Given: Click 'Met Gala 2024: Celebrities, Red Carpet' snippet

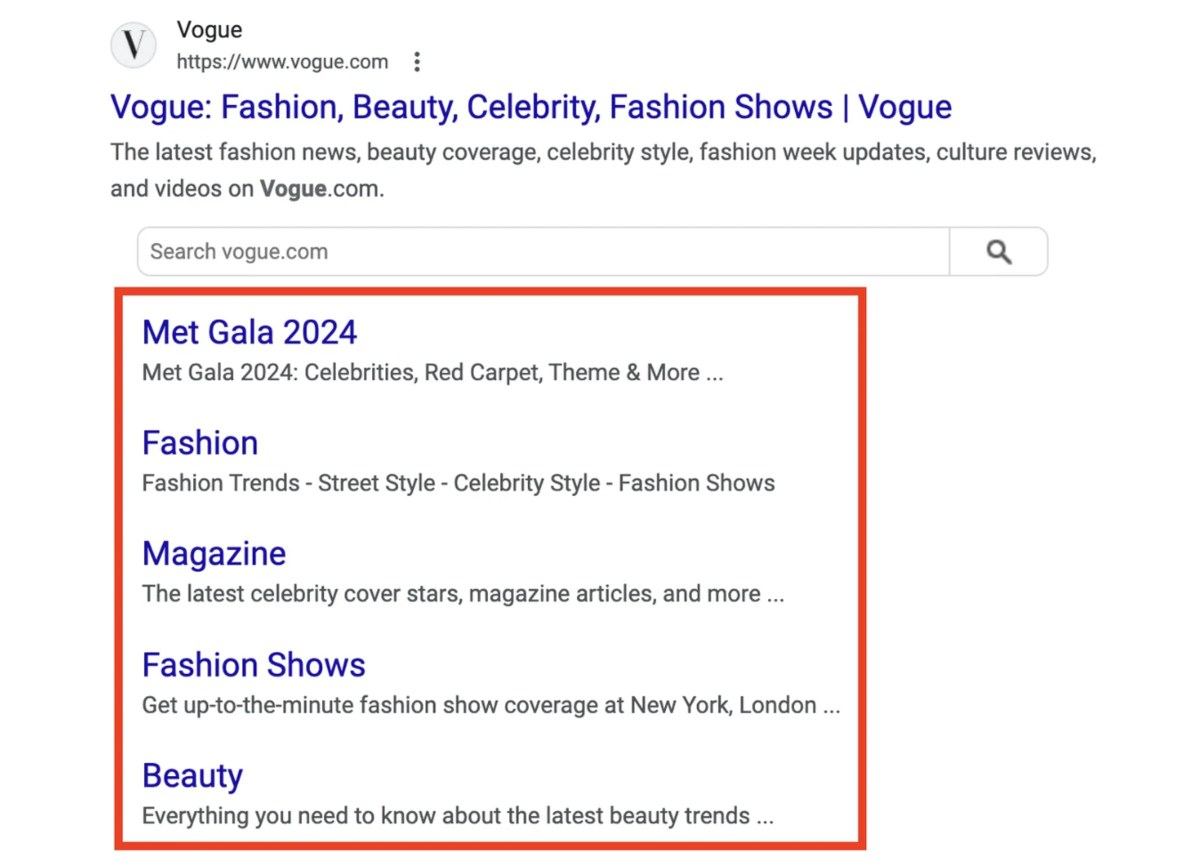Looking at the screenshot, I should click(432, 373).
